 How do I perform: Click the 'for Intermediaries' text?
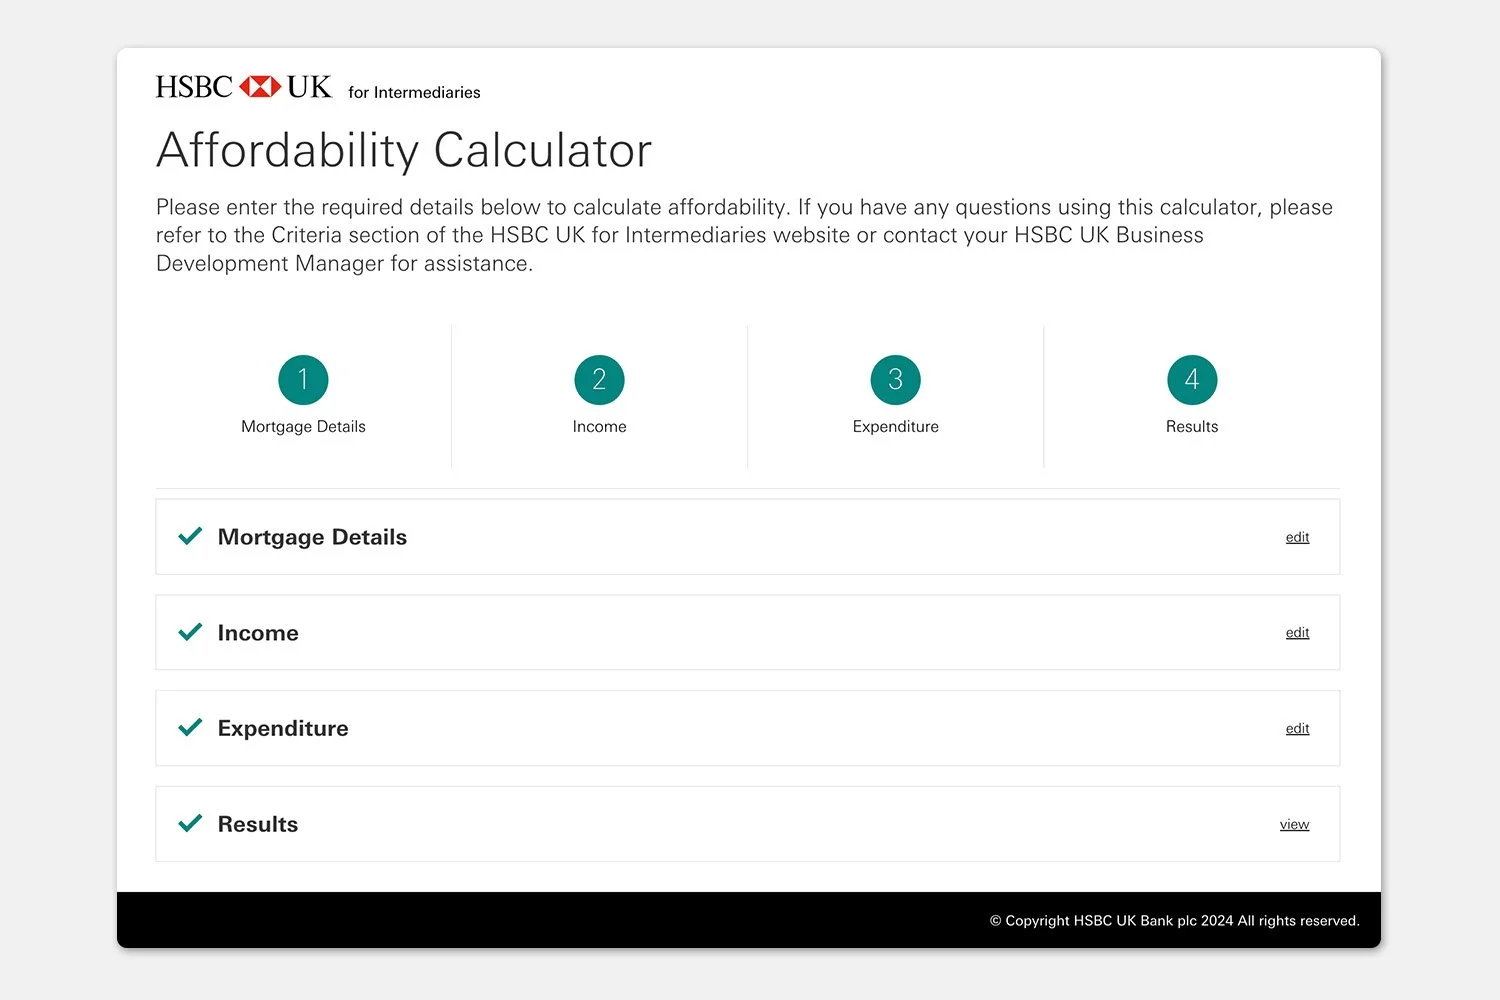pos(414,92)
